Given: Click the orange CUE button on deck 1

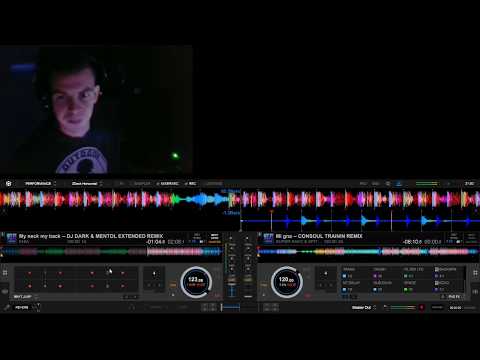Looking at the screenshot, I should (173, 285).
